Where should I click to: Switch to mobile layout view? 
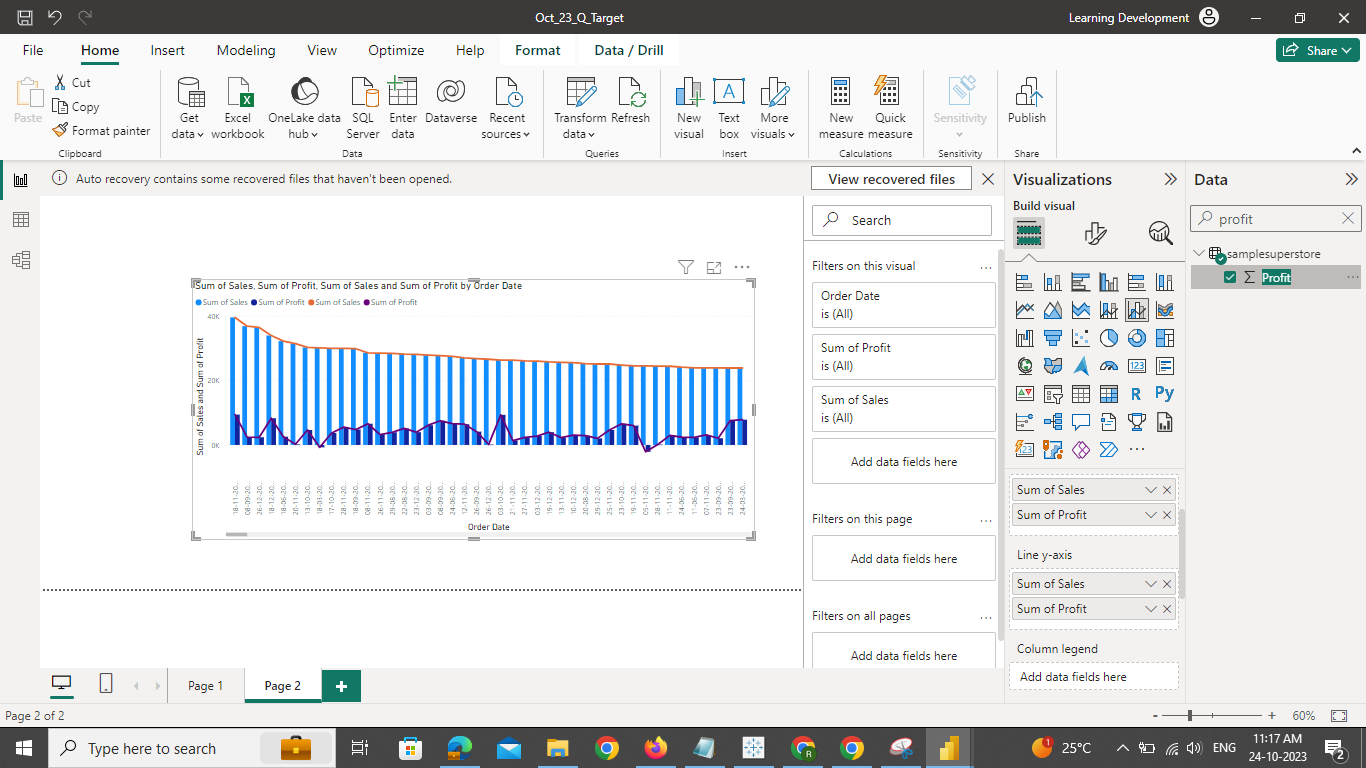click(106, 684)
